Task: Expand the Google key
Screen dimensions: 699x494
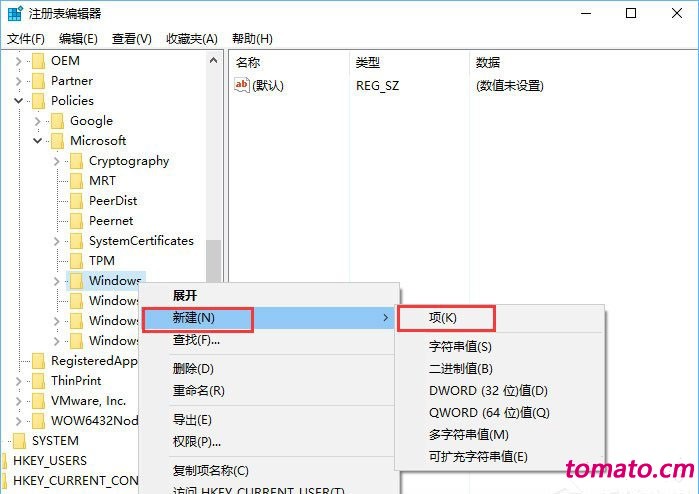Action: tap(37, 121)
